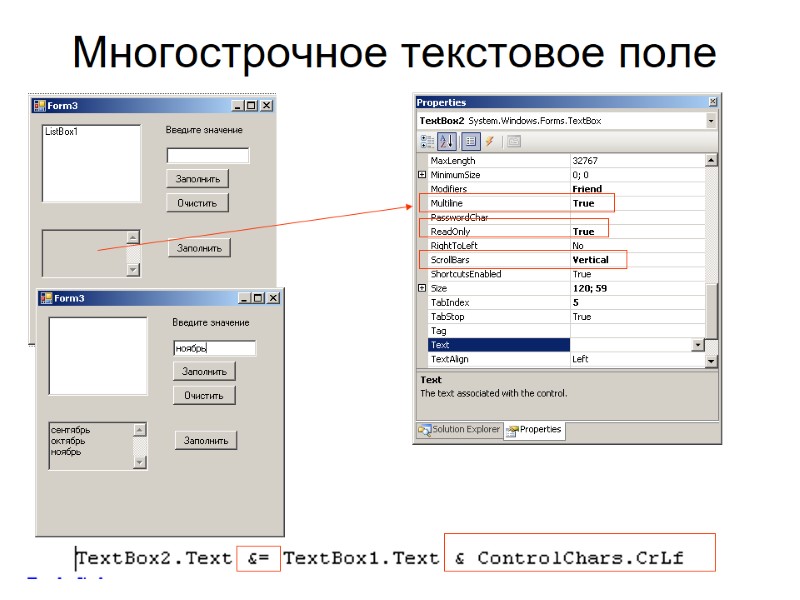800x600 pixels.
Task: Click the Solution Explorer tab icon
Action: pos(424,431)
